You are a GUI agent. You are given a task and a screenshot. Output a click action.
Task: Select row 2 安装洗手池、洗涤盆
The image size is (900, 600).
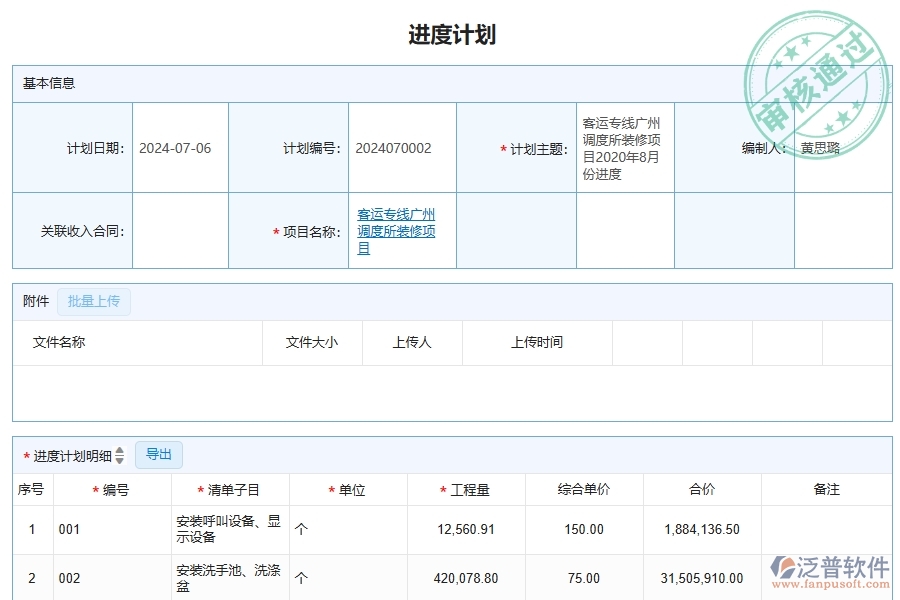coord(228,578)
